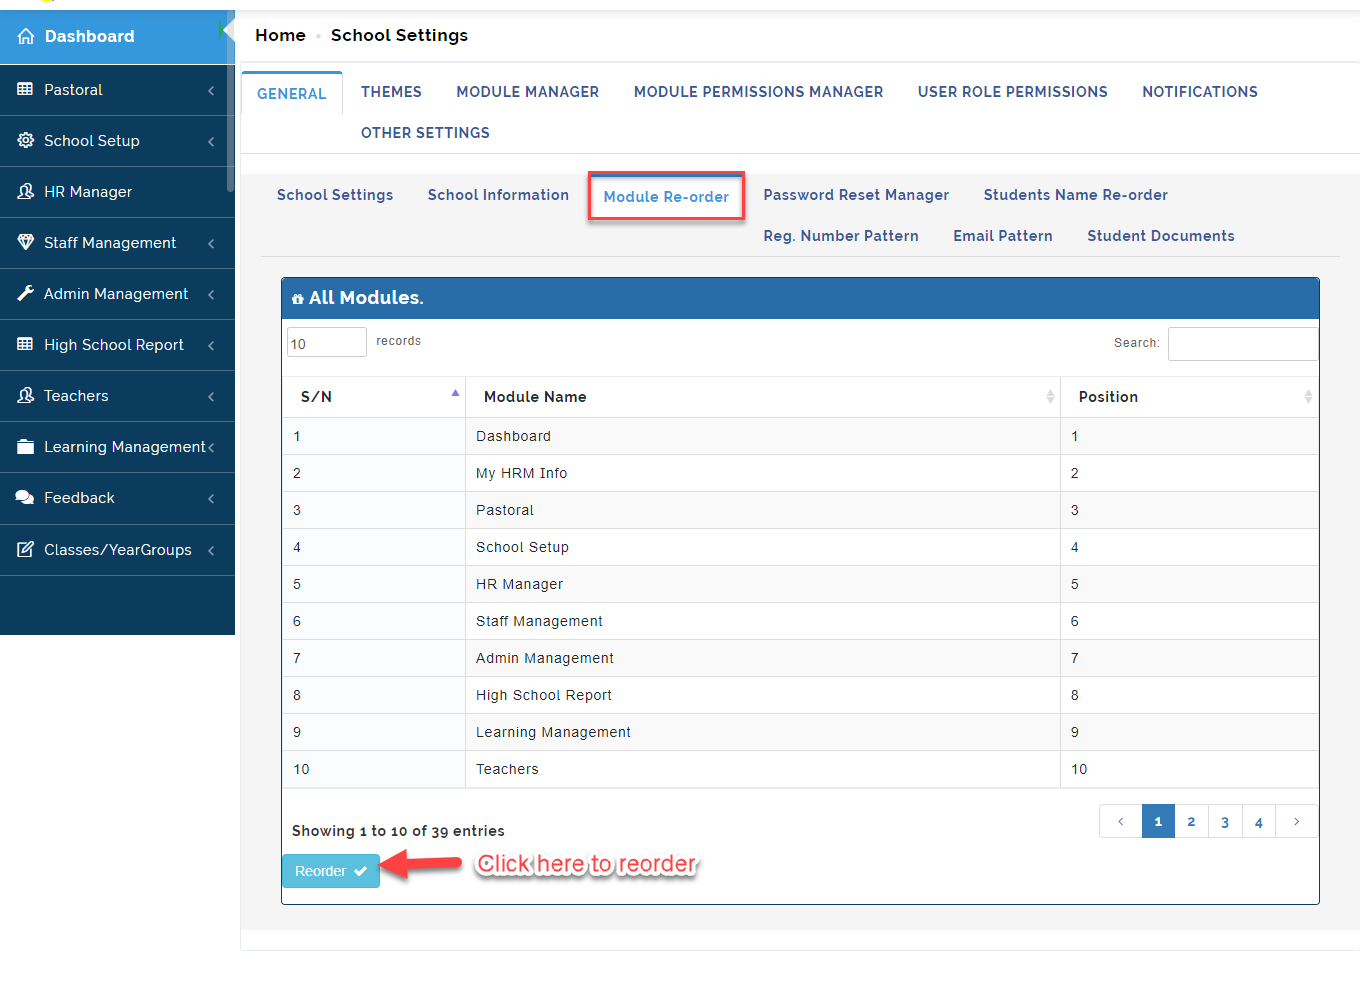Open Reg. Number Pattern sub-tab
The image size is (1360, 983).
pos(841,236)
